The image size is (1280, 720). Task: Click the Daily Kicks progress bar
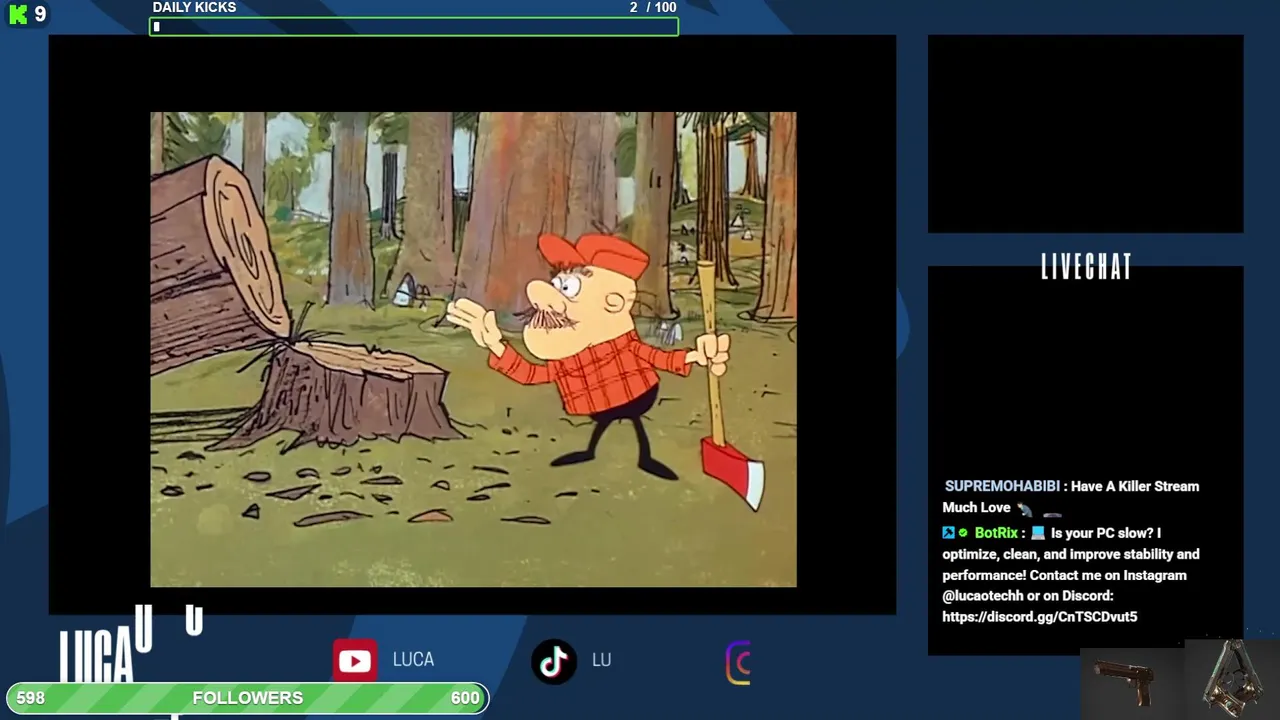(x=414, y=27)
